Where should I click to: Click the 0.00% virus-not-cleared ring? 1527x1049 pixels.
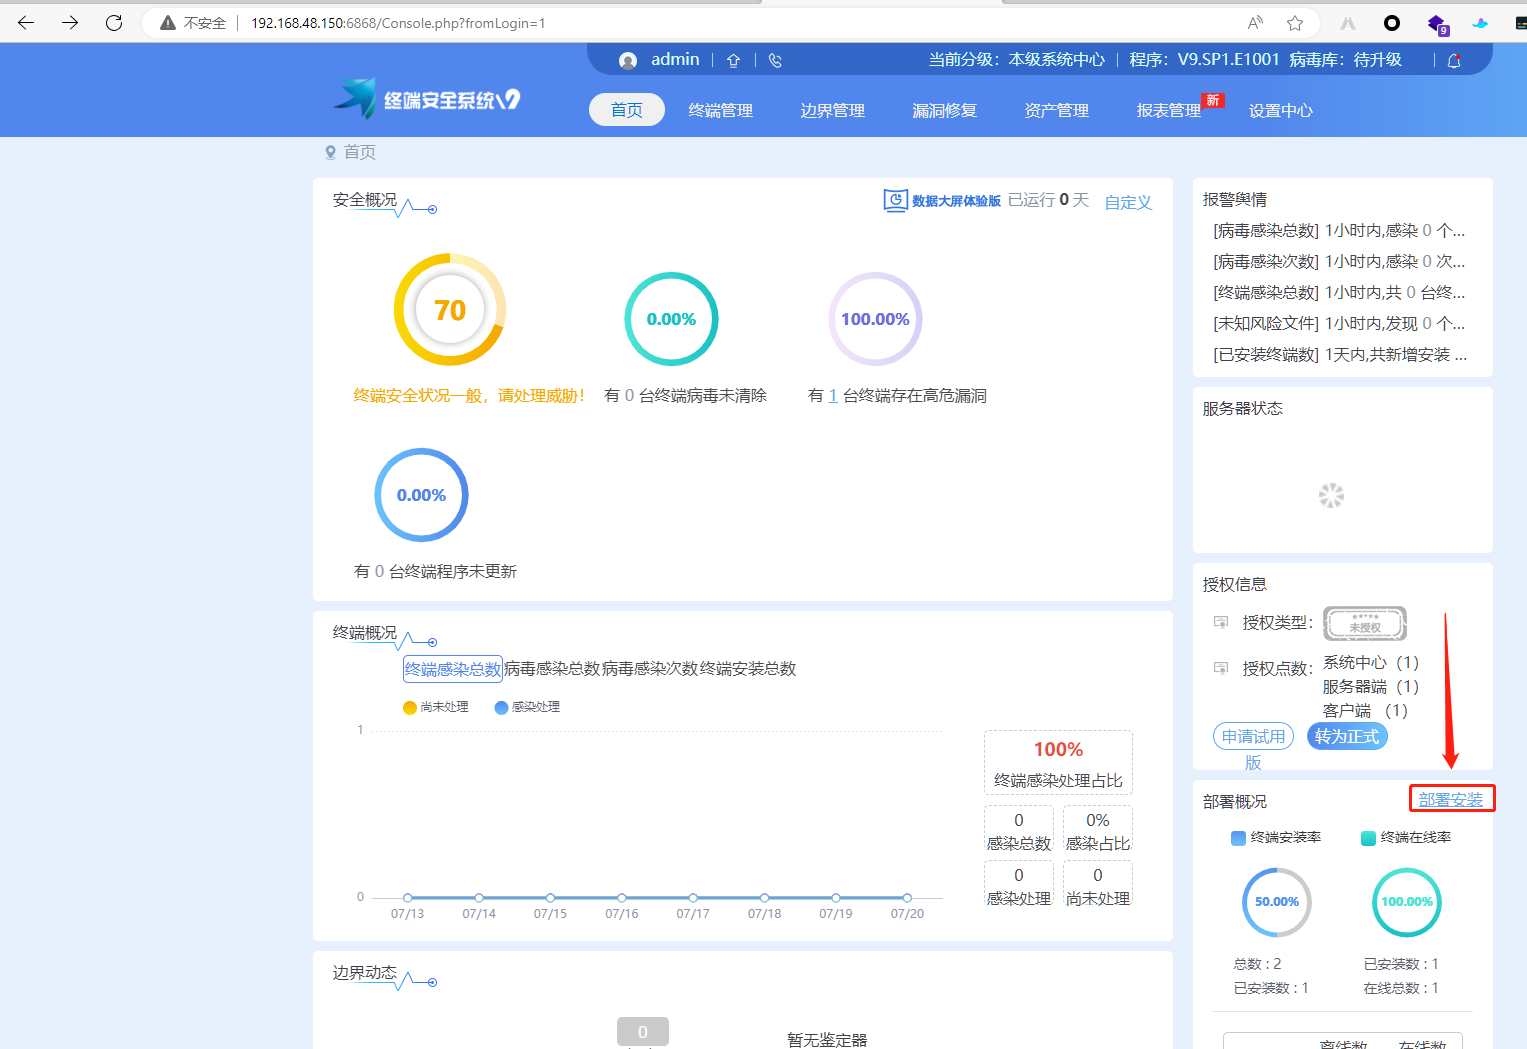[x=671, y=319]
